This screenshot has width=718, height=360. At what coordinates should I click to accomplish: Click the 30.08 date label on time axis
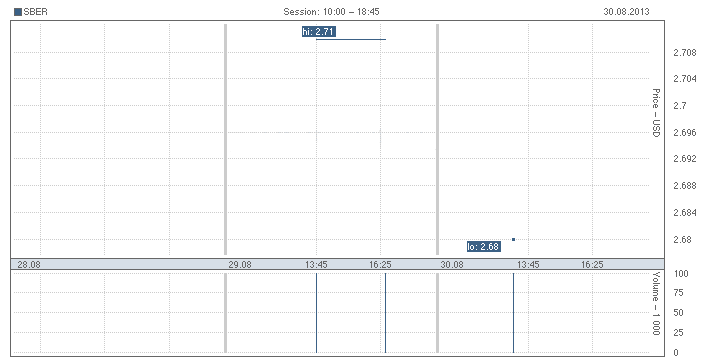pos(452,264)
